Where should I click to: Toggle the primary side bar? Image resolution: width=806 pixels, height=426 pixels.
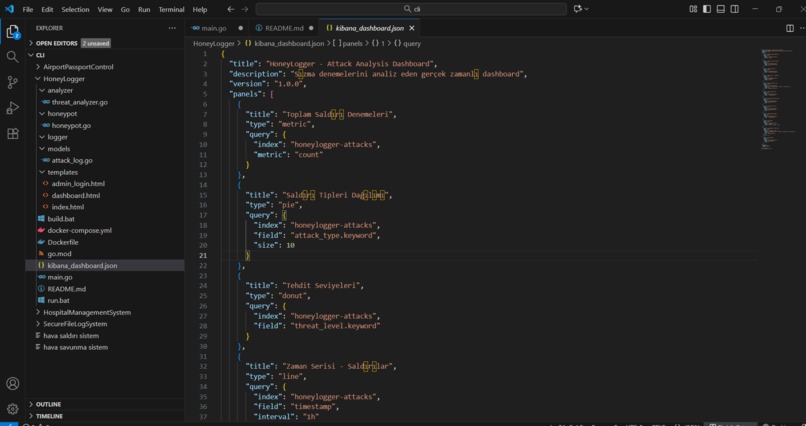click(x=707, y=9)
